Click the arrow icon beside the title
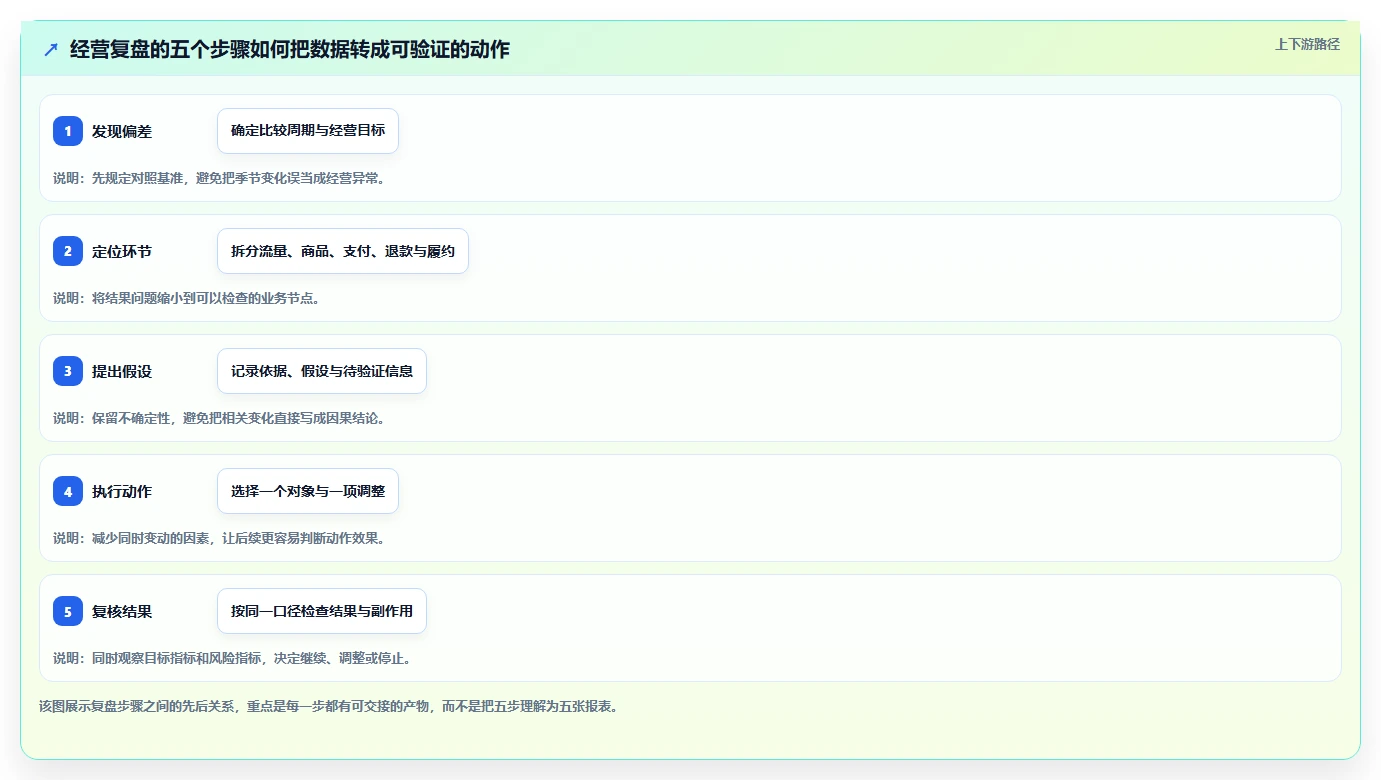The width and height of the screenshot is (1381, 780). click(51, 50)
